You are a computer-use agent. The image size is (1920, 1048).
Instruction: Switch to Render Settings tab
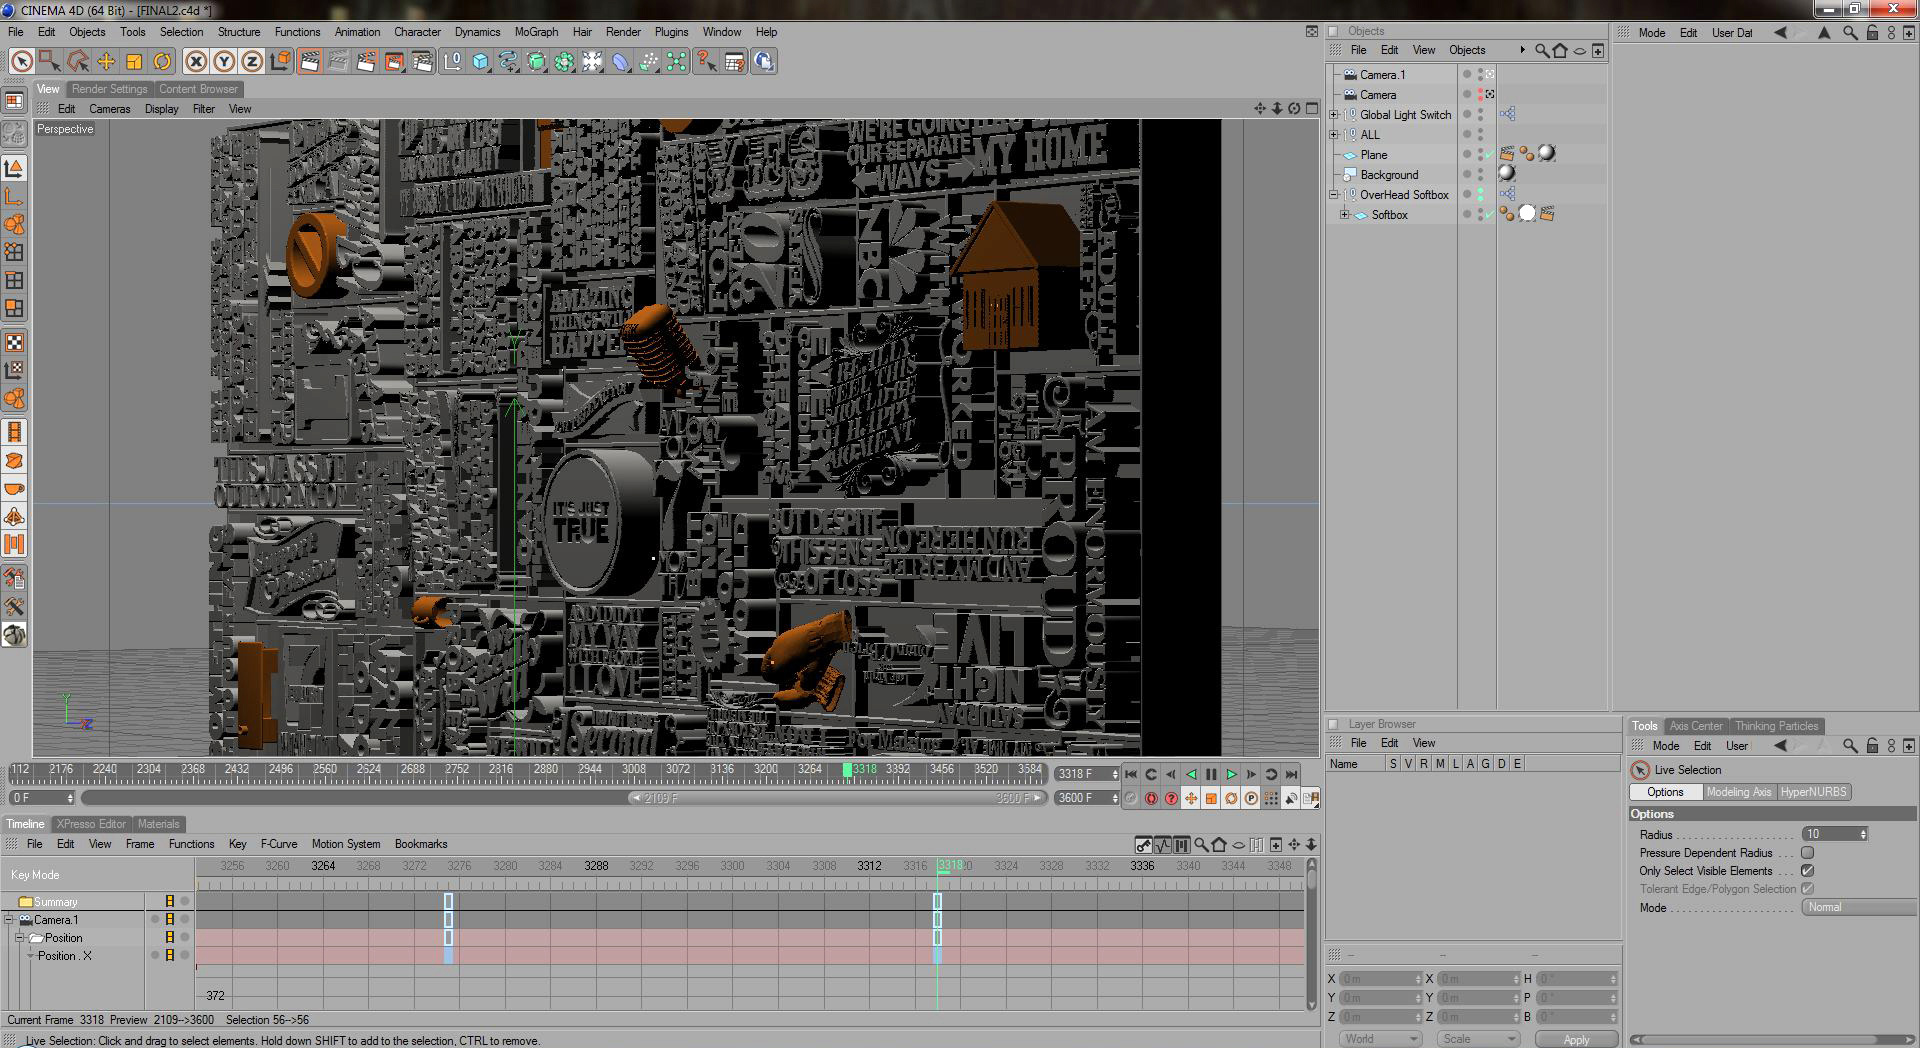[x=109, y=89]
